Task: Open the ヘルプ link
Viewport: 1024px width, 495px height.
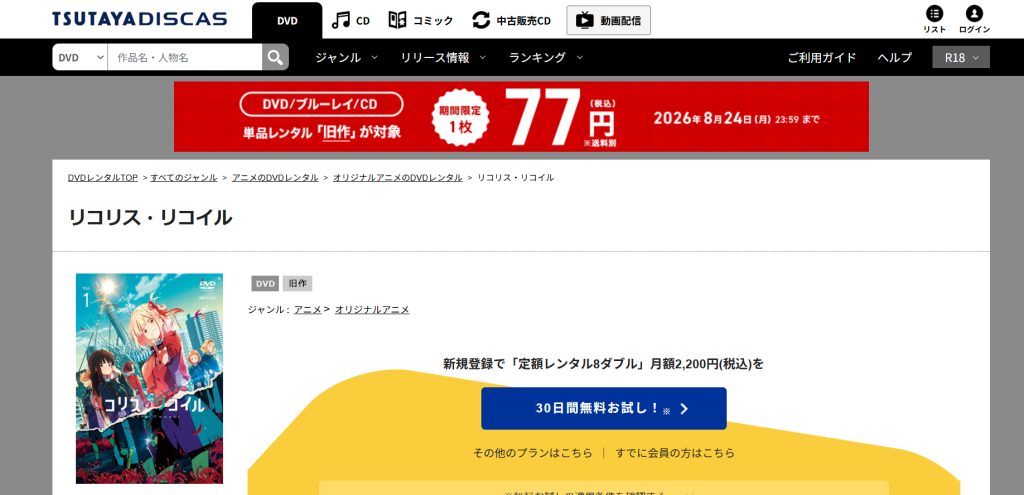Action: (x=895, y=57)
